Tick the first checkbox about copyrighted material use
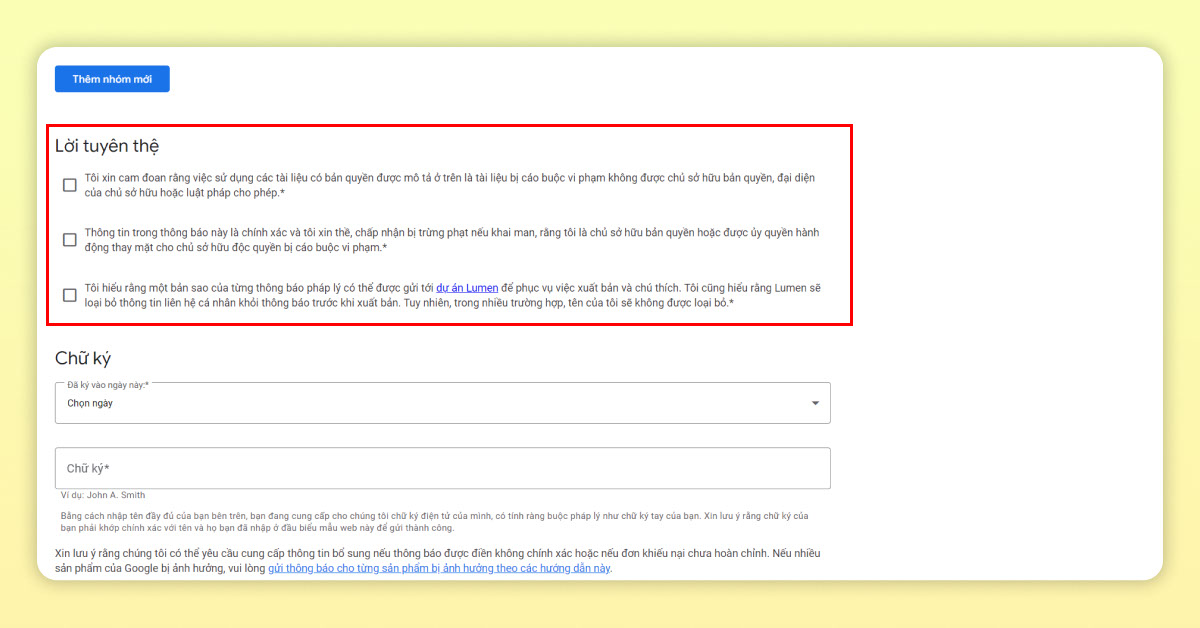Viewport: 1200px width, 628px height. click(70, 185)
